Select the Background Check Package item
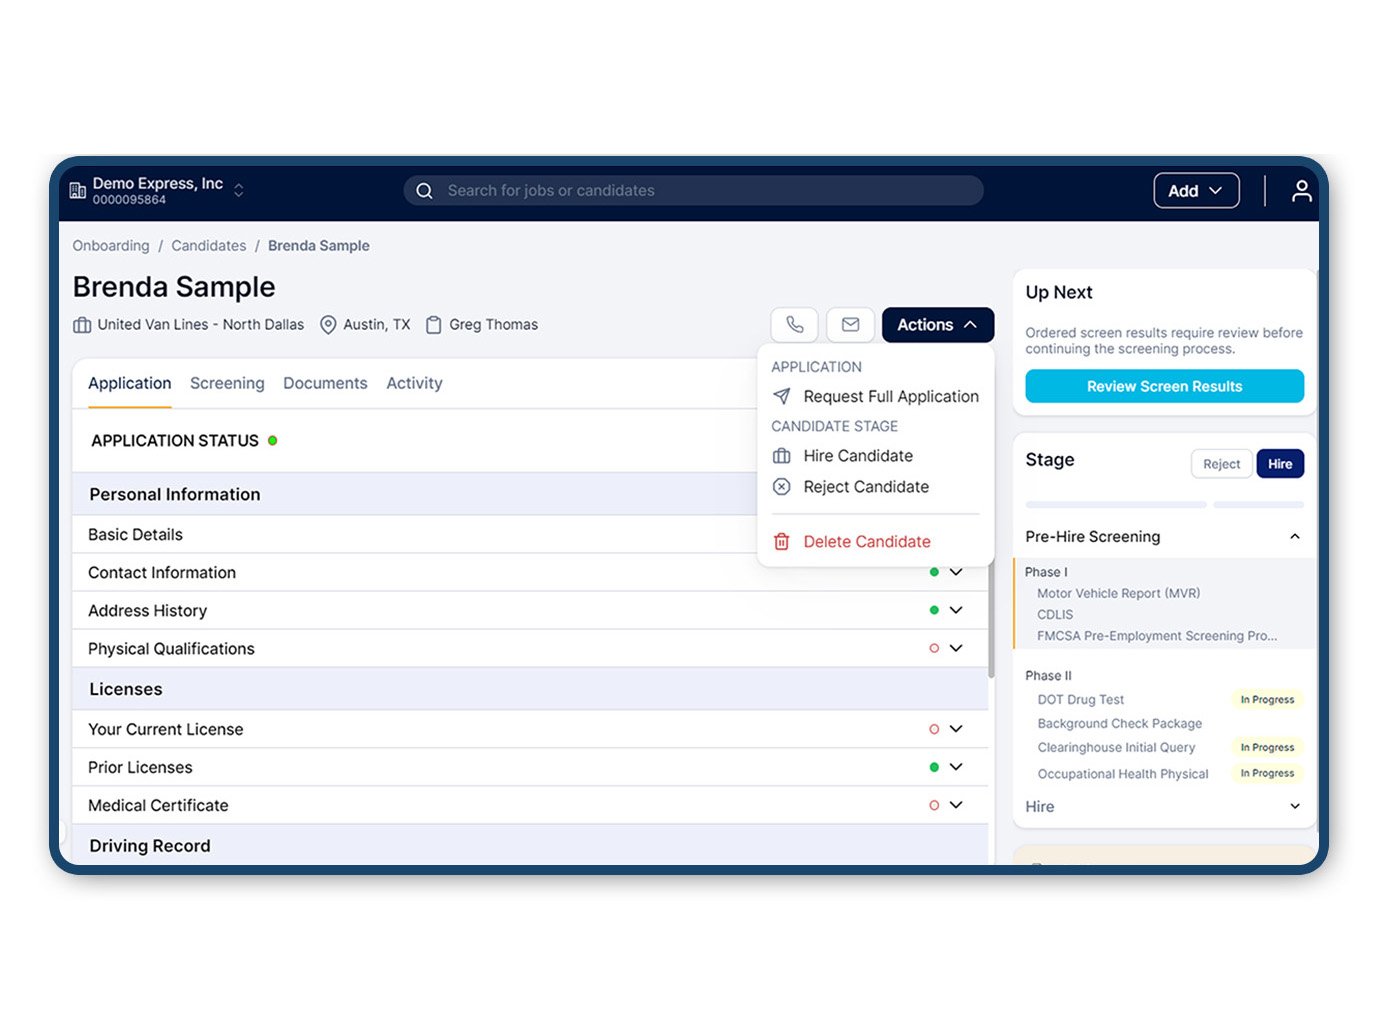Screen dimensions: 1378x1034 pos(1119,724)
